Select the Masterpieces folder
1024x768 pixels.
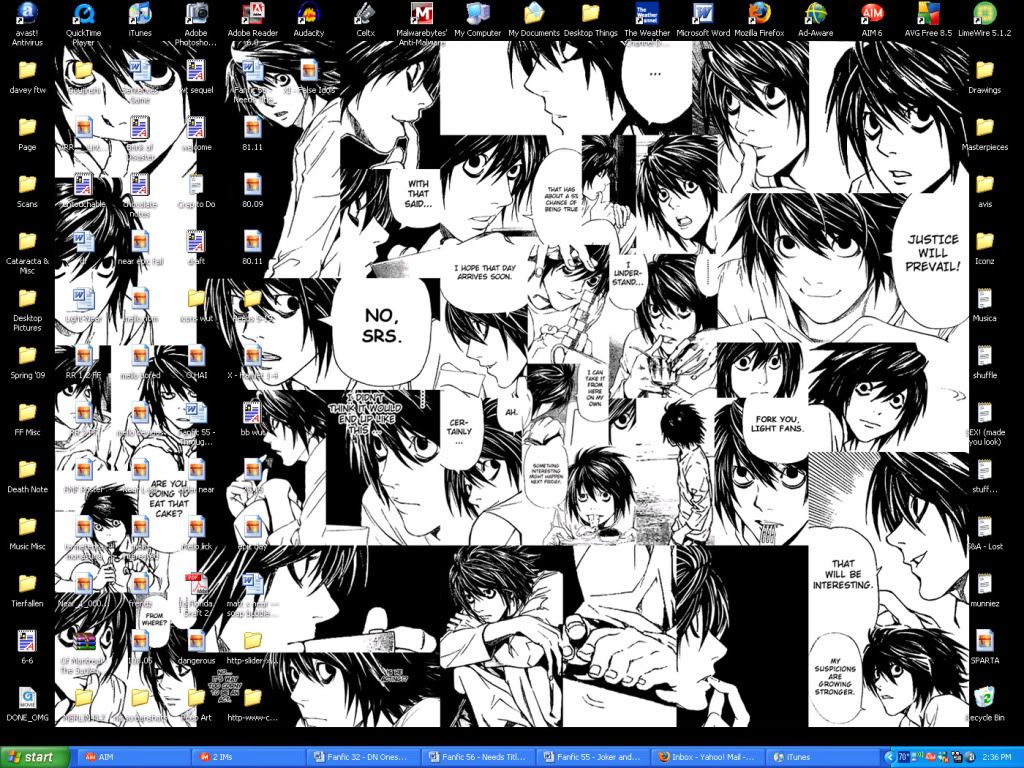pyautogui.click(x=985, y=134)
